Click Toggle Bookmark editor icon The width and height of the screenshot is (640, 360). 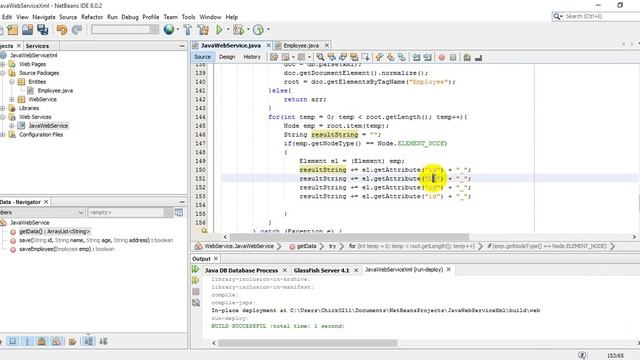(x=402, y=57)
